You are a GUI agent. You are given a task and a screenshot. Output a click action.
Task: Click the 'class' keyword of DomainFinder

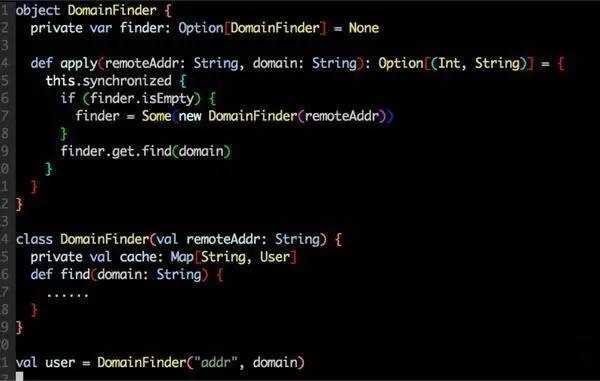(x=34, y=239)
